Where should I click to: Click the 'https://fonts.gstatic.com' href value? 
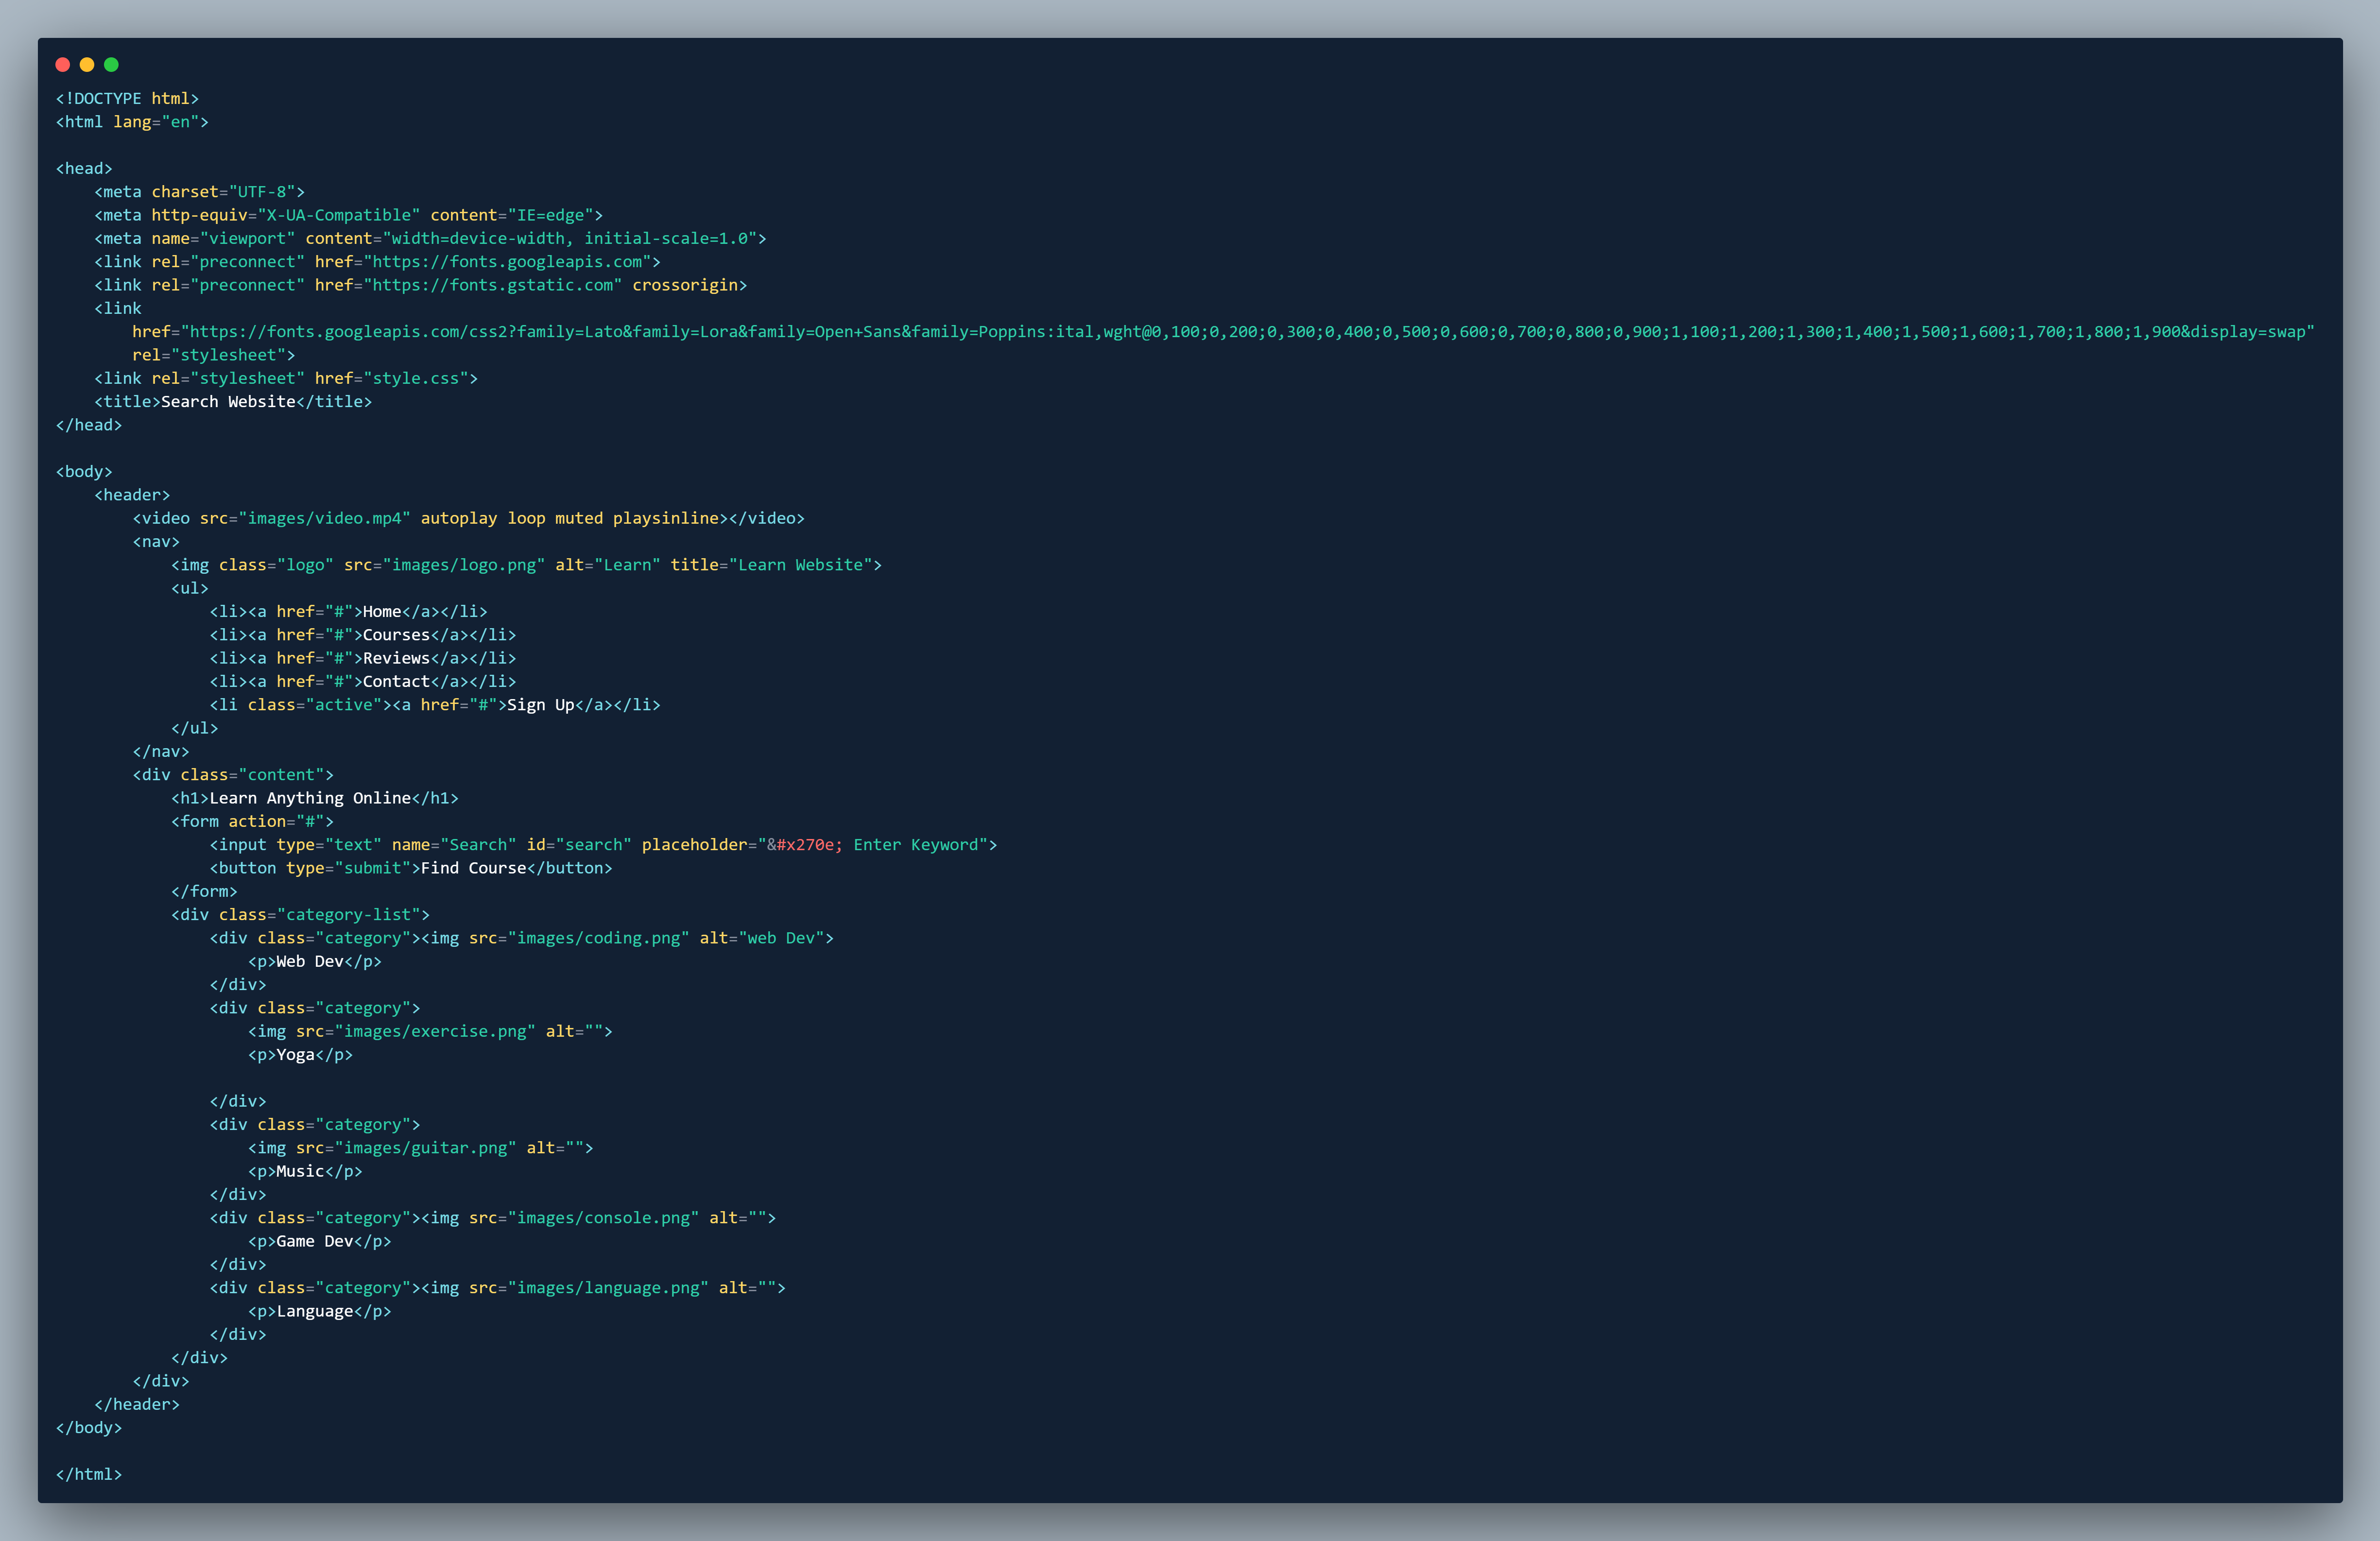(493, 285)
